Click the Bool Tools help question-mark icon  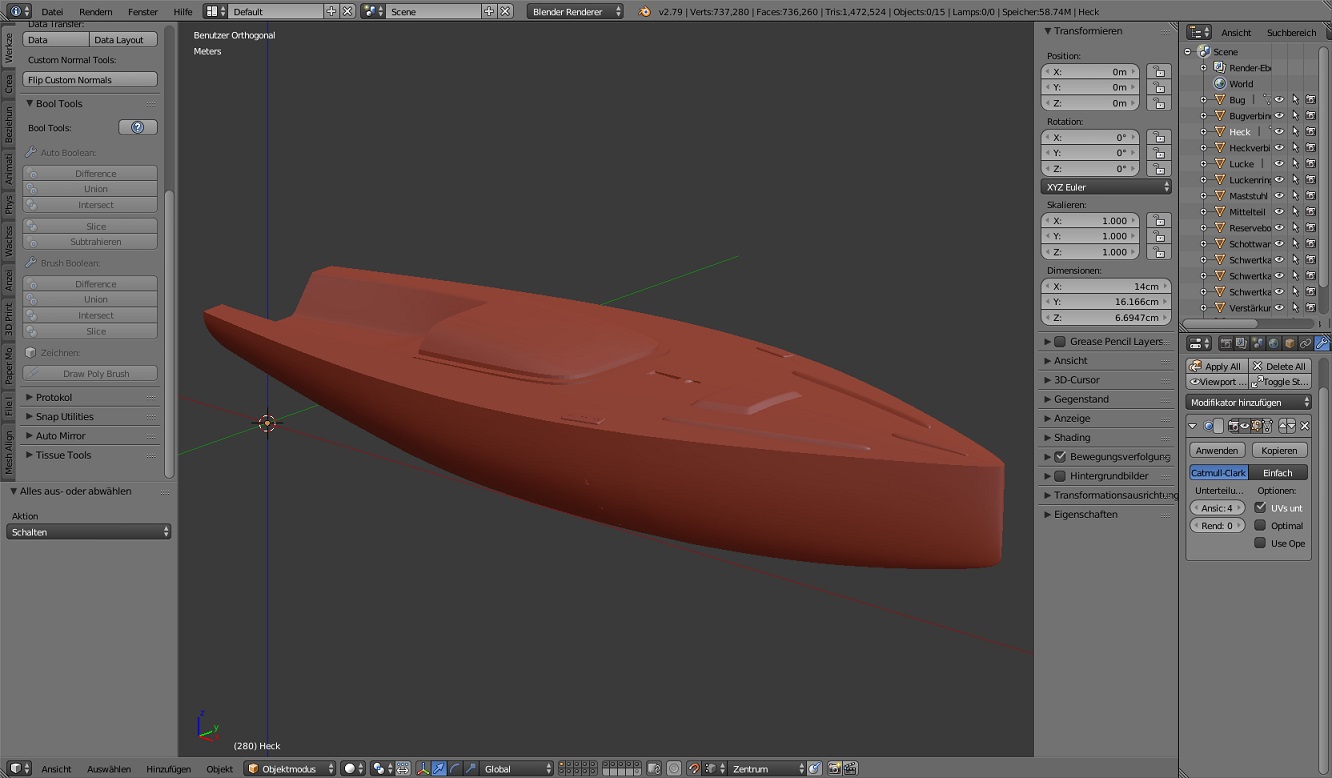point(138,128)
